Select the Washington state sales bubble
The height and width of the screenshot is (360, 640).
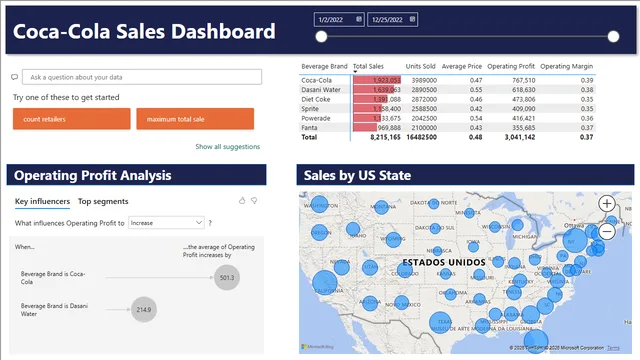(x=319, y=204)
